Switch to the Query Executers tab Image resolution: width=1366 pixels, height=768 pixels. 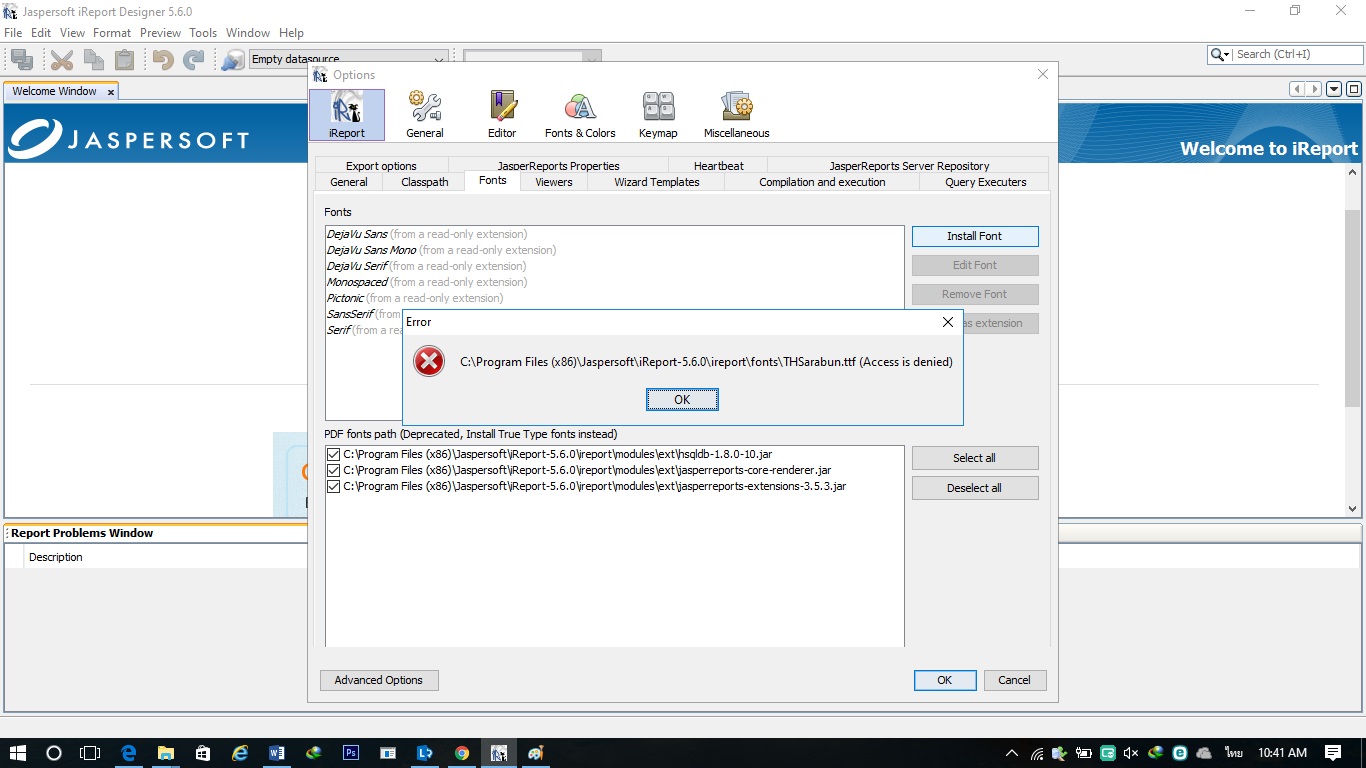pyautogui.click(x=986, y=182)
